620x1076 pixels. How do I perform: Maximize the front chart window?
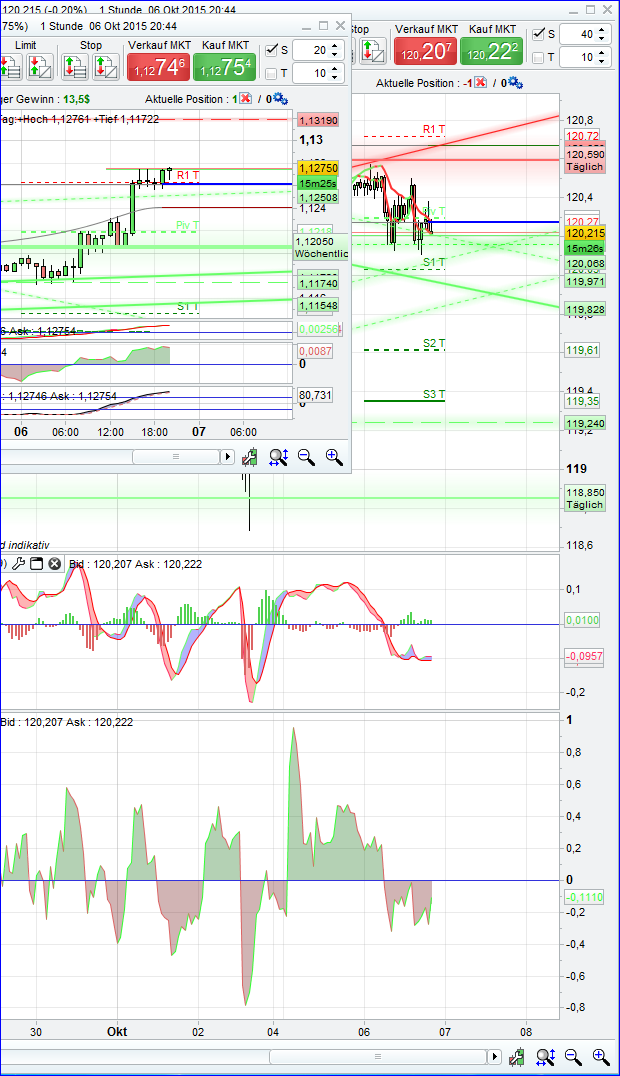coord(323,26)
